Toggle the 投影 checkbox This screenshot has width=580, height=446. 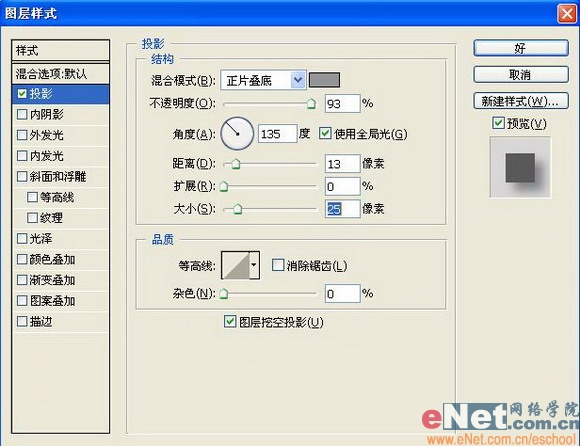point(22,94)
